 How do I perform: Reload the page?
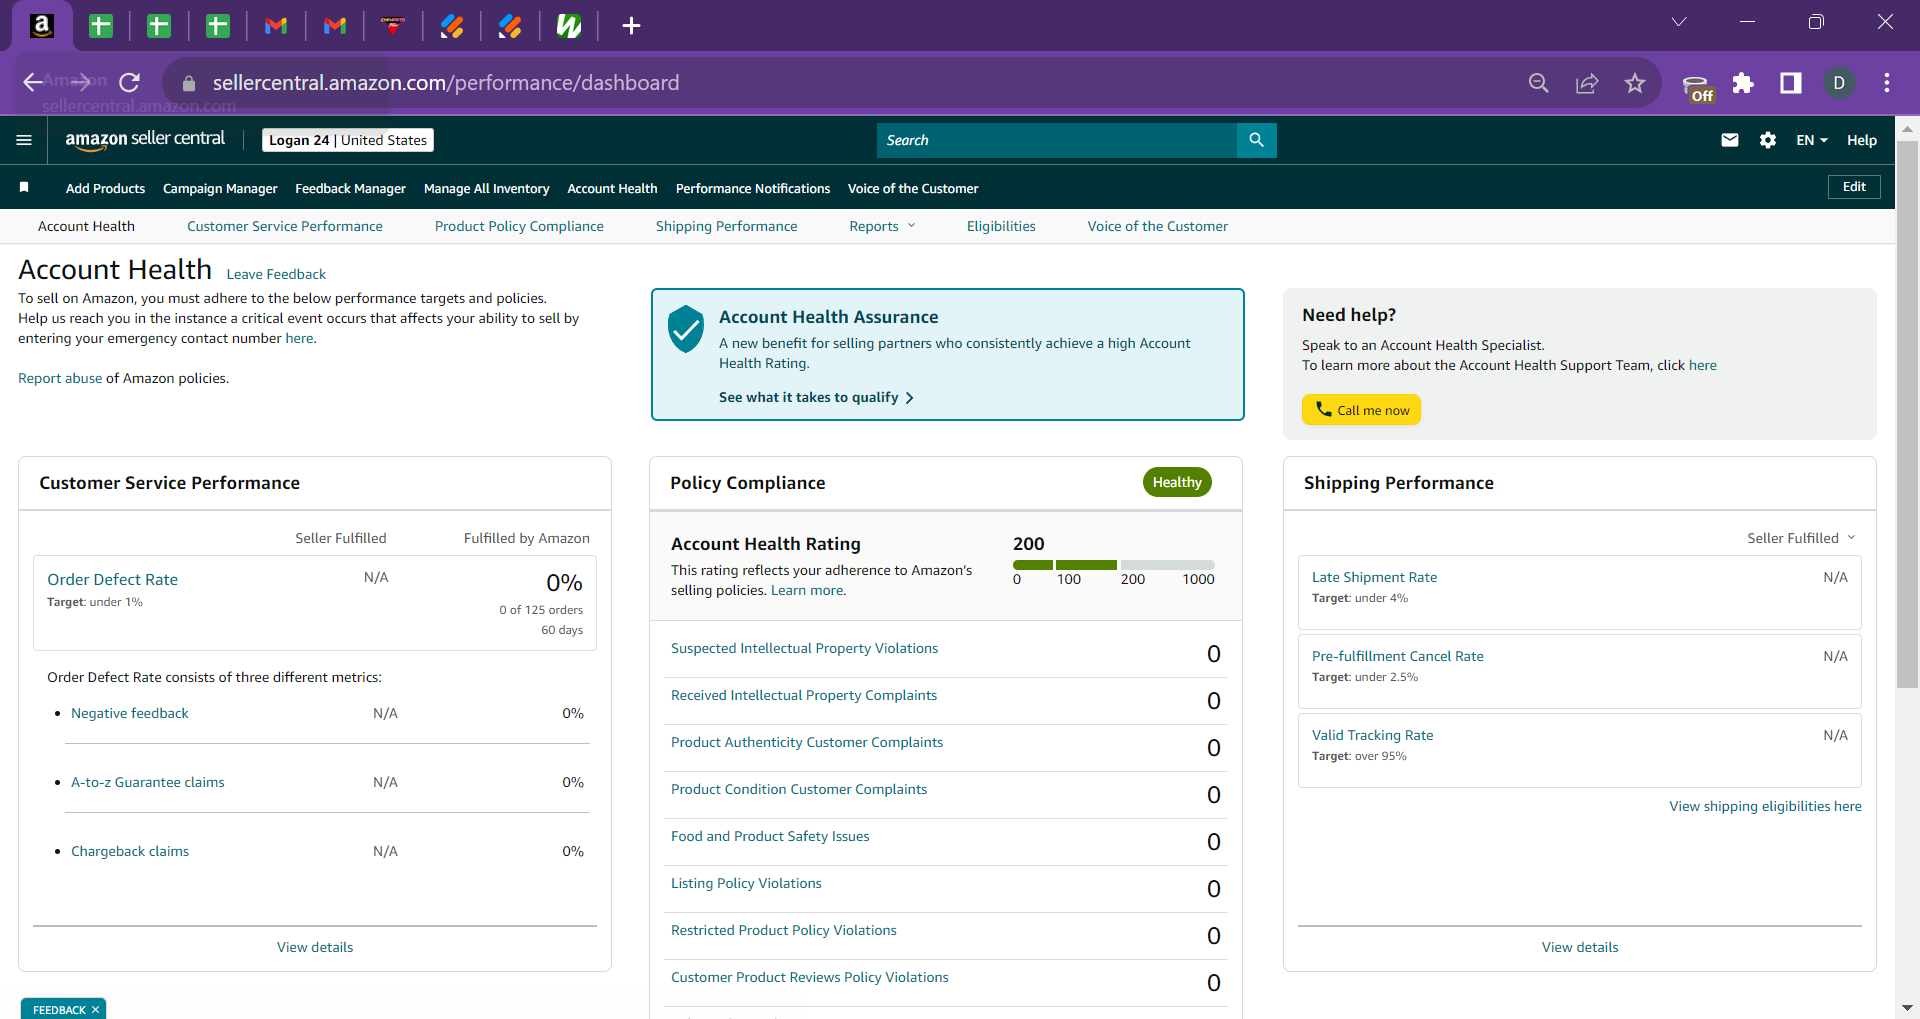click(129, 83)
